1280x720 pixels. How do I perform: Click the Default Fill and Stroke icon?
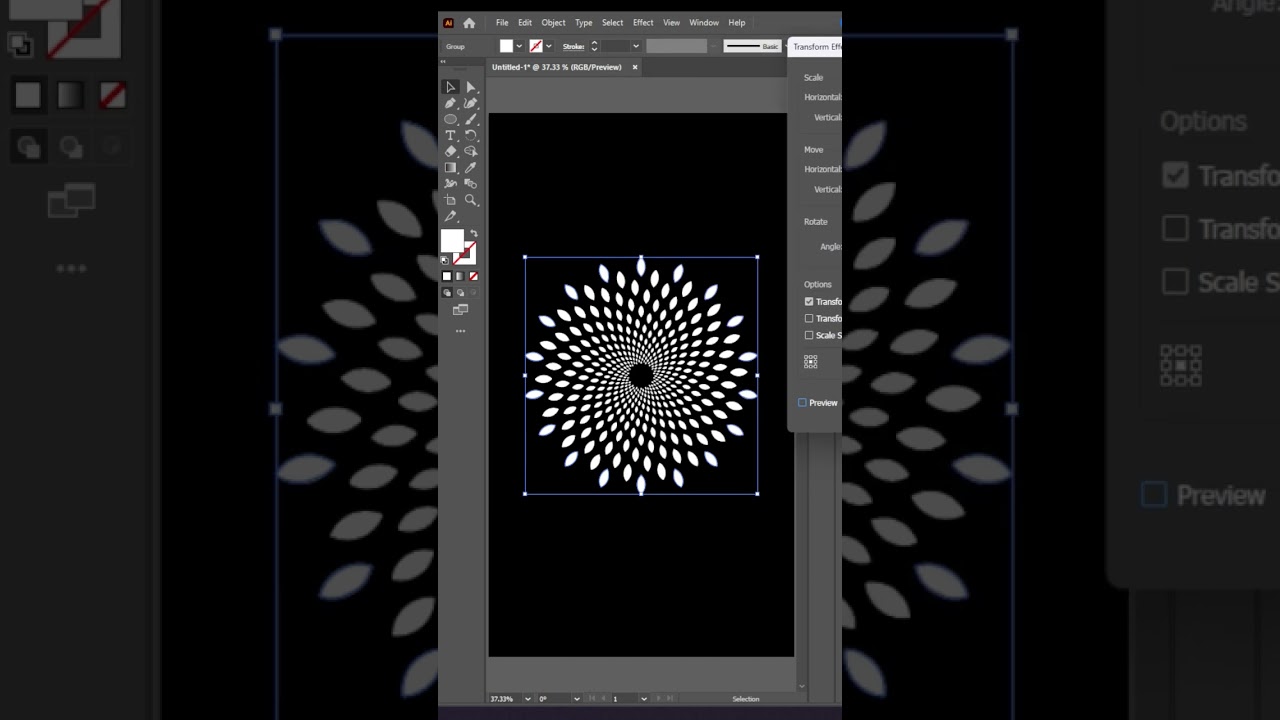[445, 260]
